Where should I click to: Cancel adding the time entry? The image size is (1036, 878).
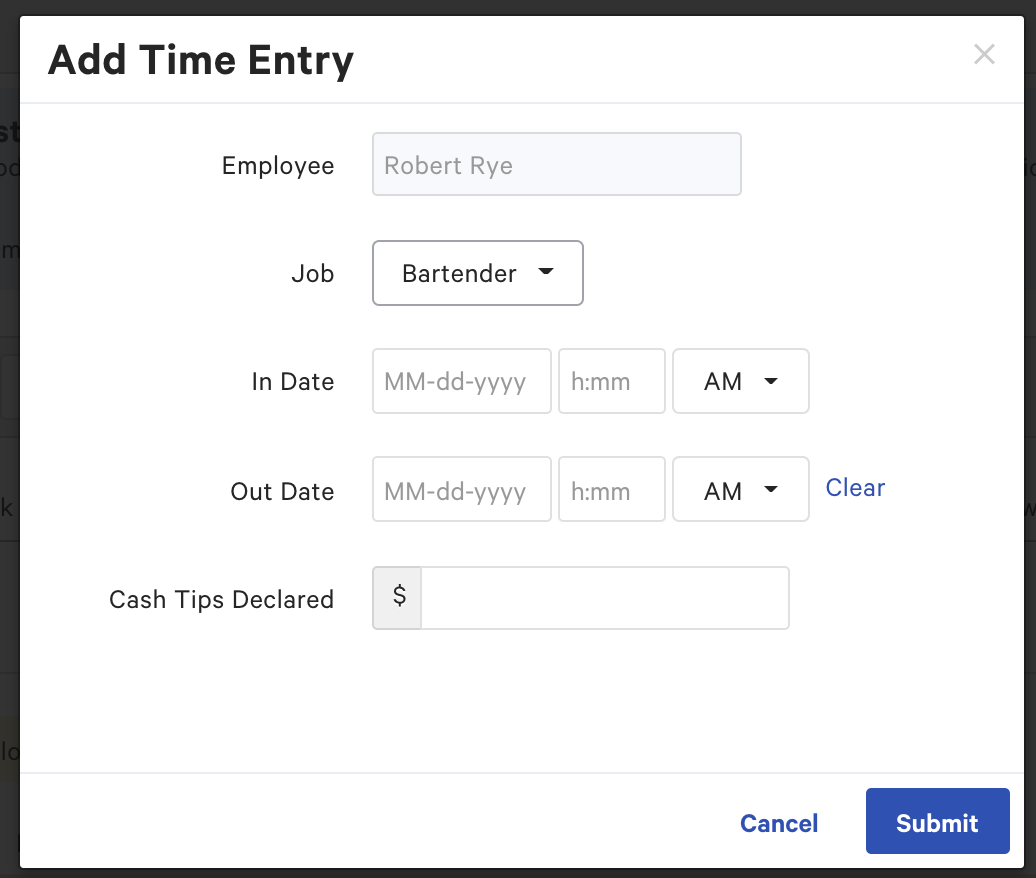click(779, 823)
